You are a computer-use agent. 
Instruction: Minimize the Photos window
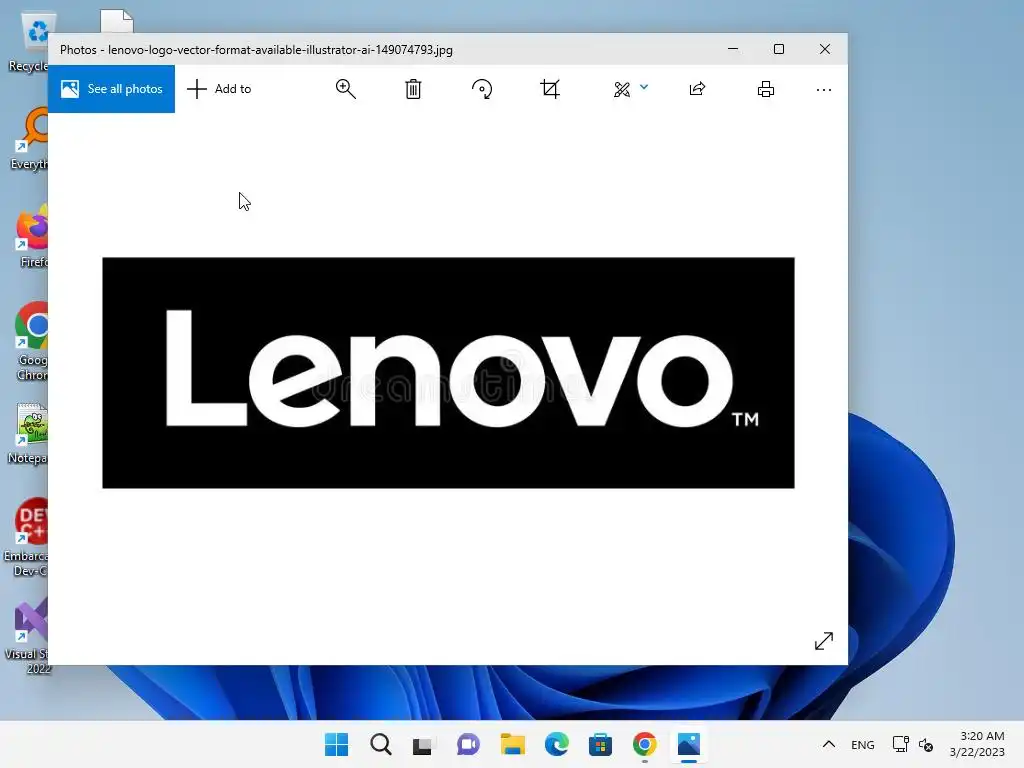tap(733, 49)
